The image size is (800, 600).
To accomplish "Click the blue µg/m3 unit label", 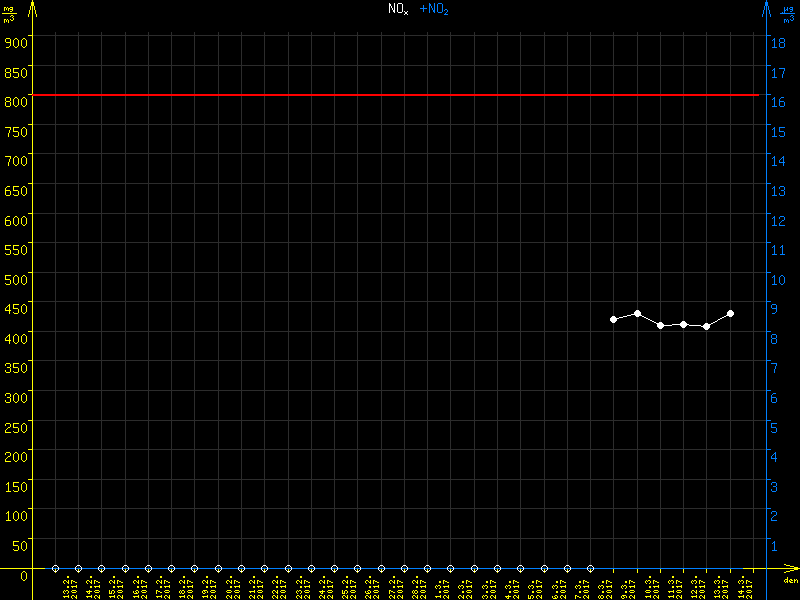I will [x=790, y=14].
